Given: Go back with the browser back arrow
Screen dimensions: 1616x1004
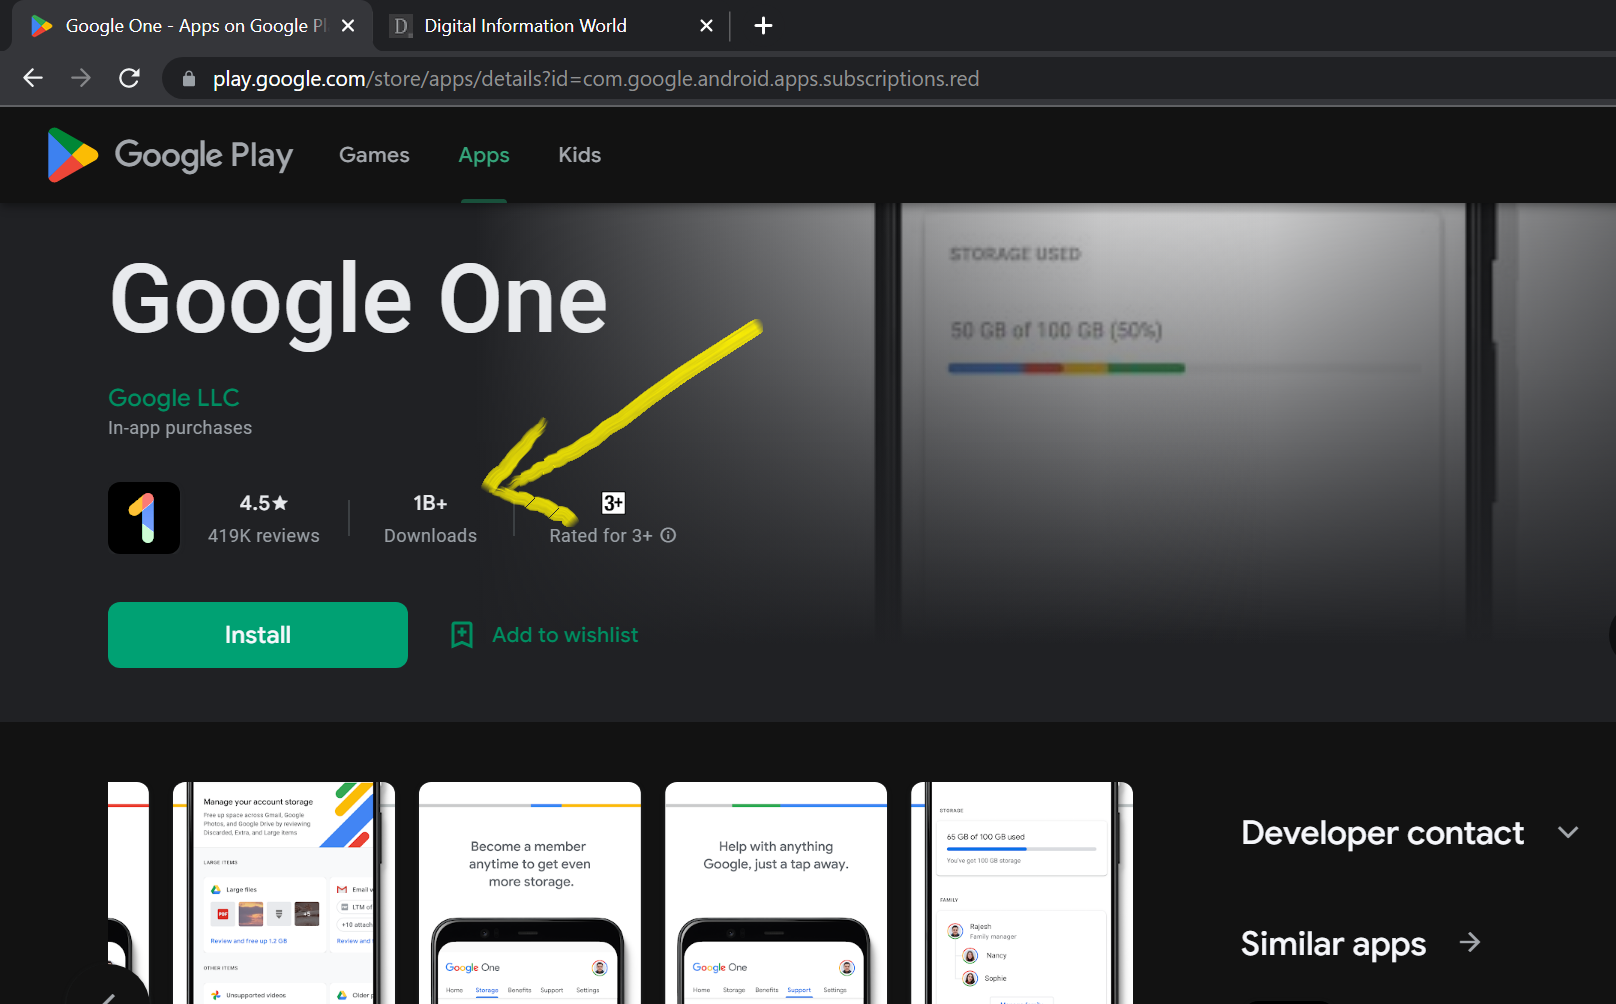Looking at the screenshot, I should tap(33, 78).
